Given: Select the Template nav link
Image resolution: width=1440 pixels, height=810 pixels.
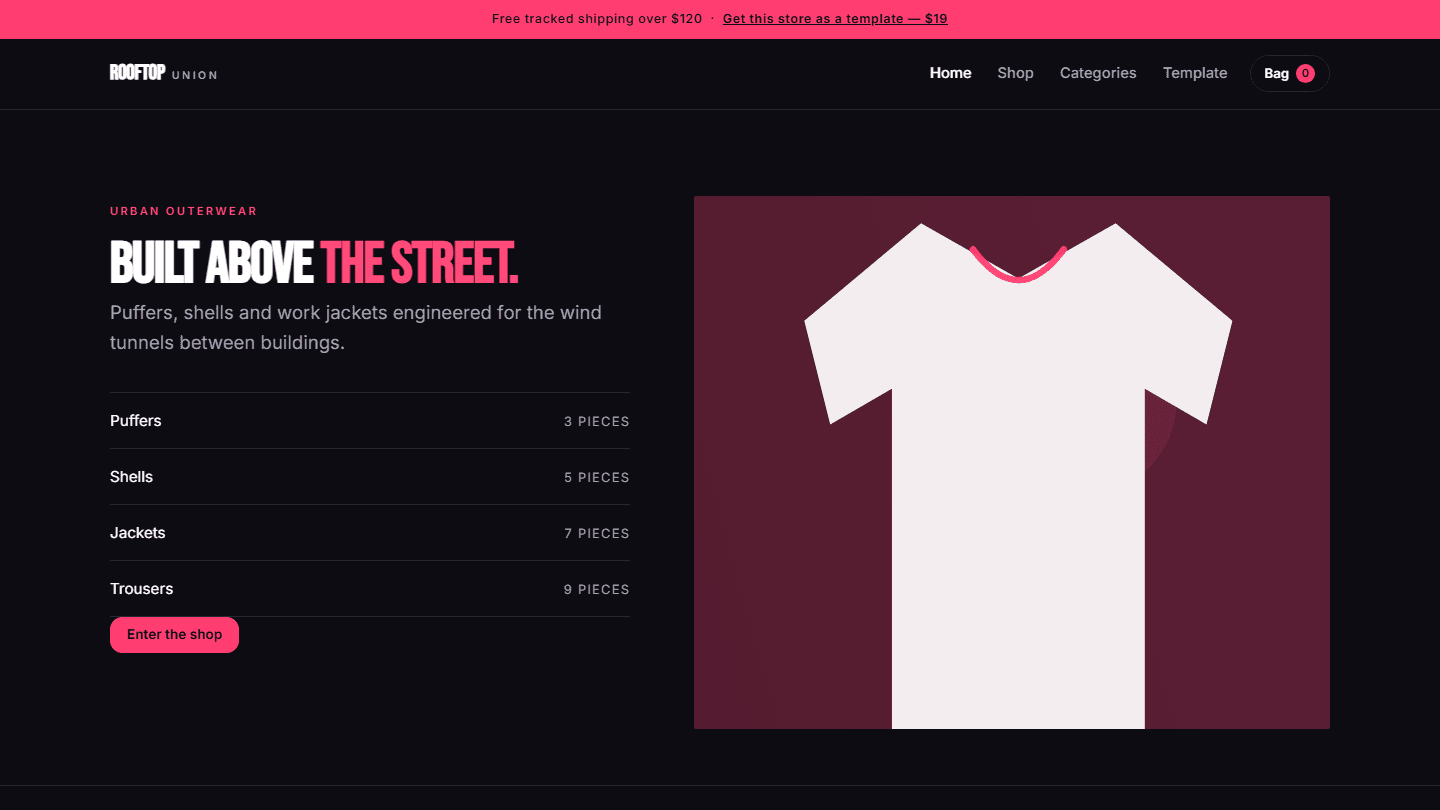Looking at the screenshot, I should click(1195, 73).
